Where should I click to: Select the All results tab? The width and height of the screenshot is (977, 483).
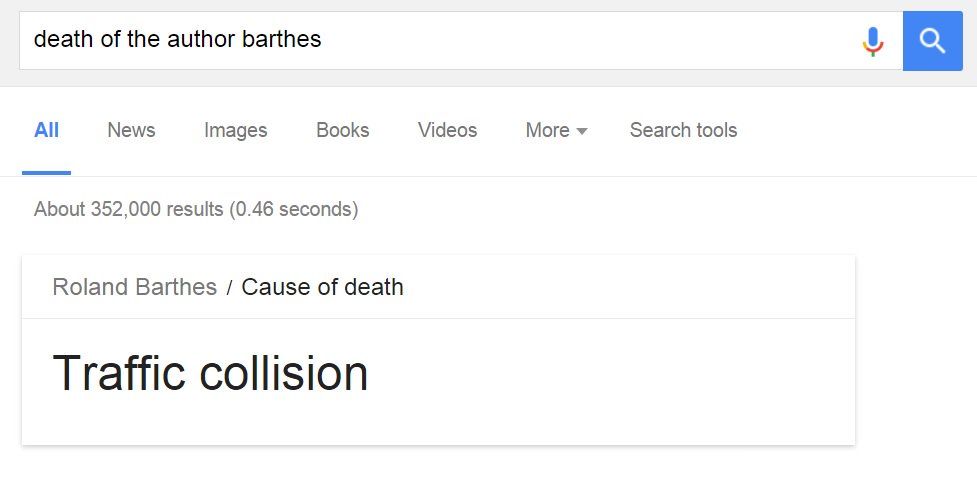46,130
